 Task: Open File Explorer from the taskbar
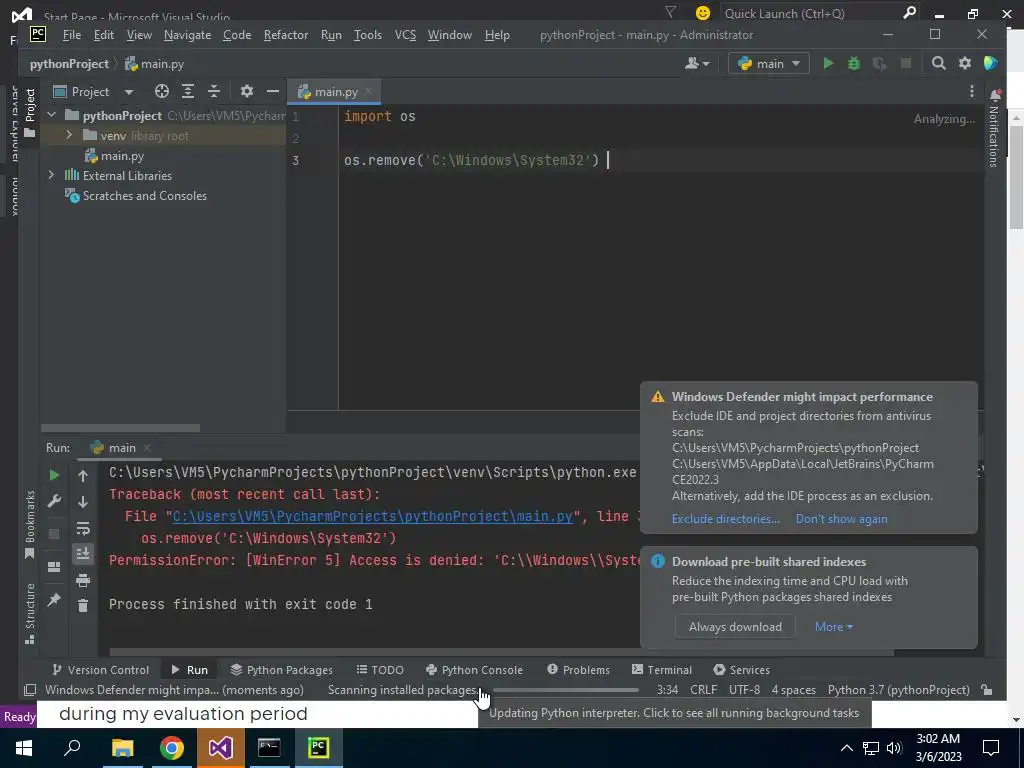click(122, 748)
